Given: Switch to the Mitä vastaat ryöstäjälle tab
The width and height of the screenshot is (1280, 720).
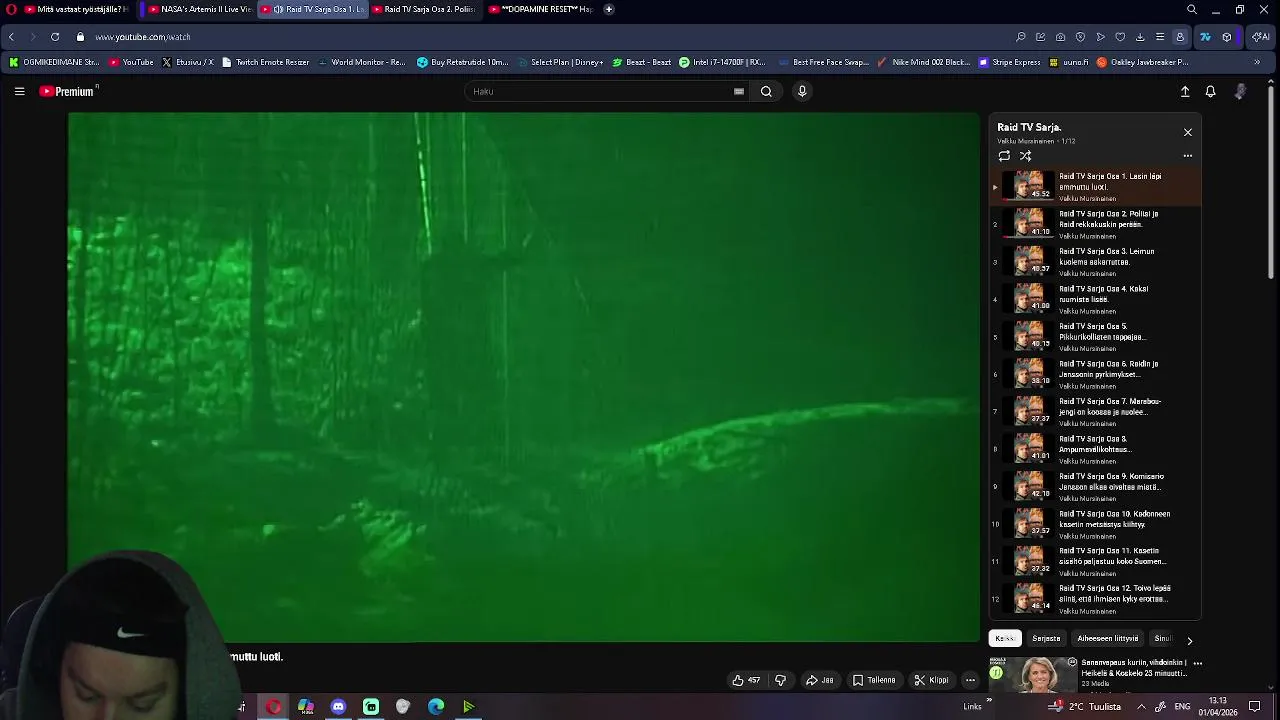Looking at the screenshot, I should coord(77,10).
